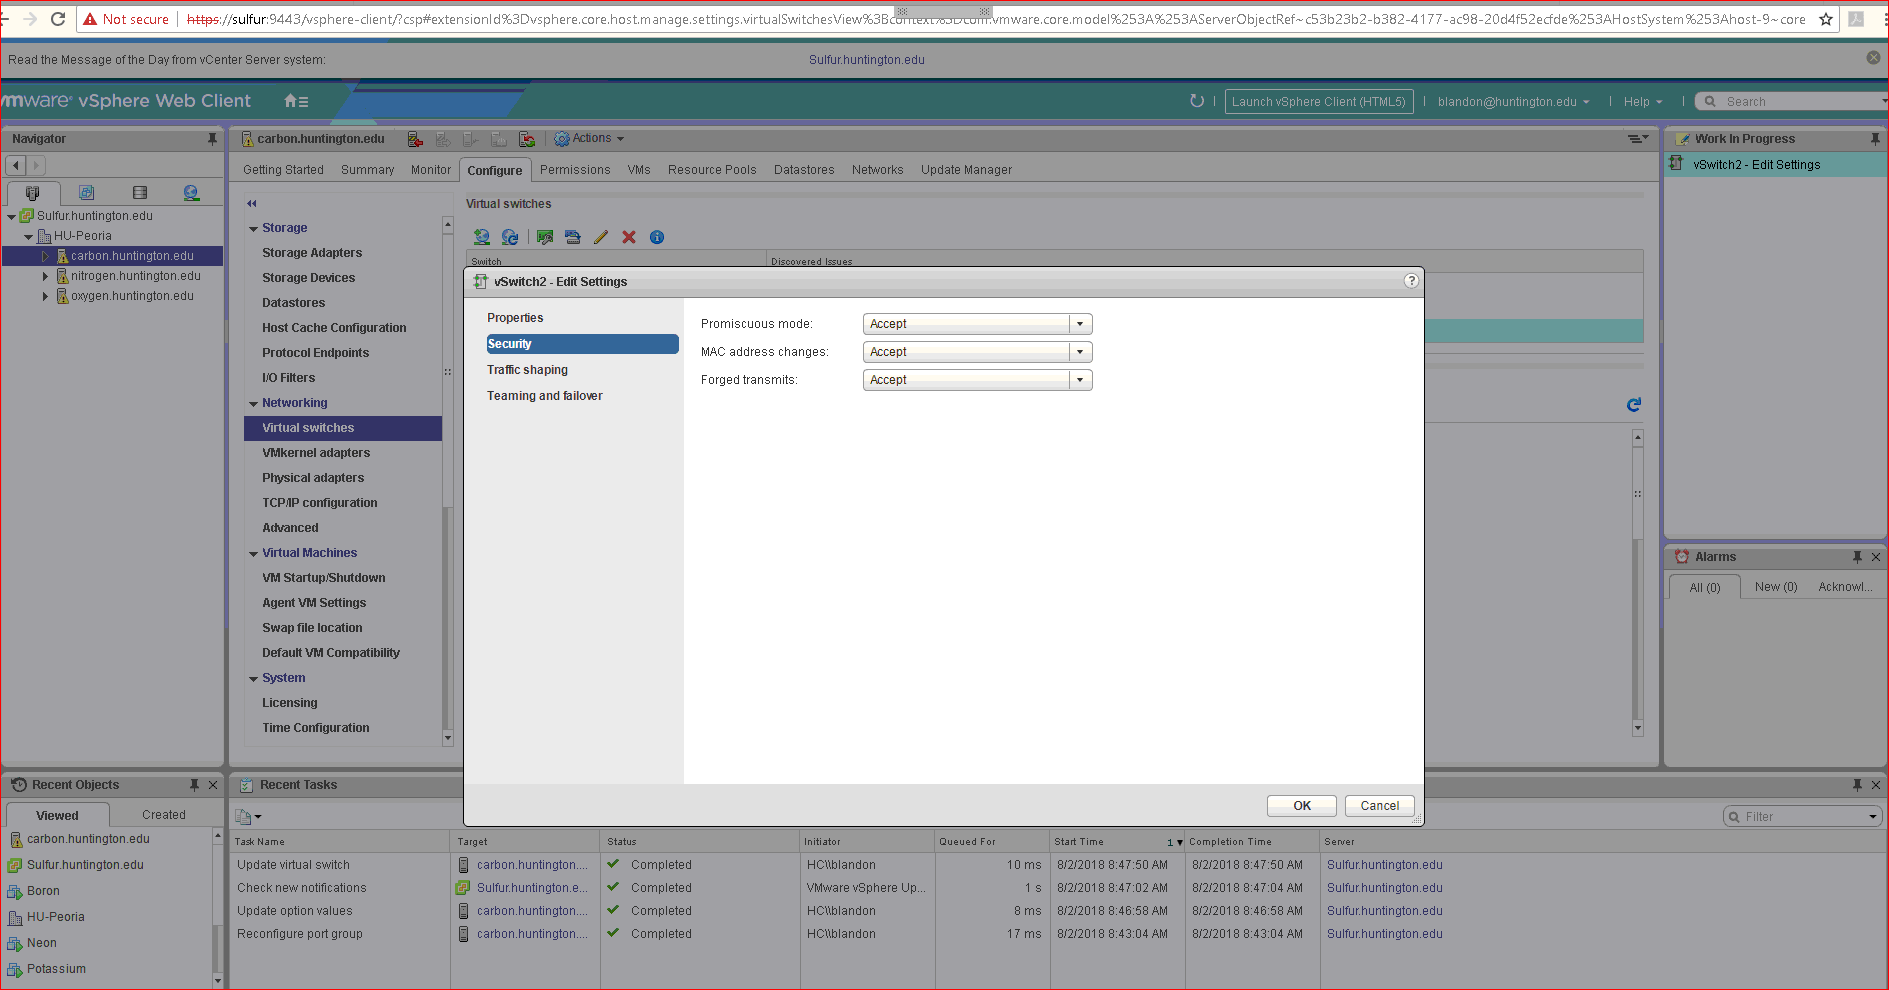Open the Update Manager tab
1889x990 pixels.
click(966, 170)
